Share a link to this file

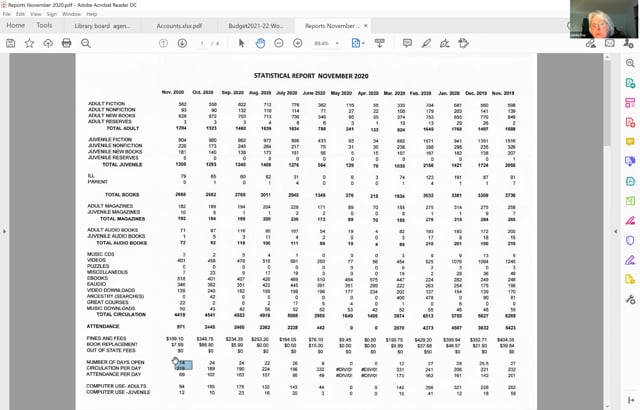tap(591, 43)
